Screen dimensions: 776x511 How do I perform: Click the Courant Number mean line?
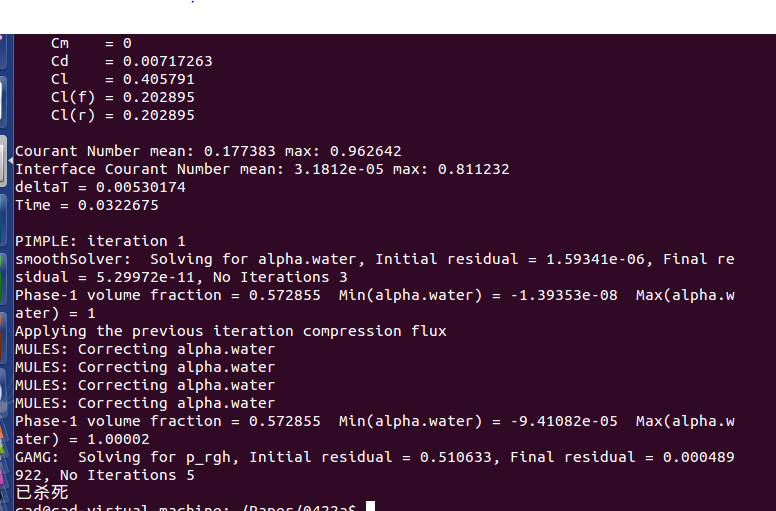click(x=208, y=151)
